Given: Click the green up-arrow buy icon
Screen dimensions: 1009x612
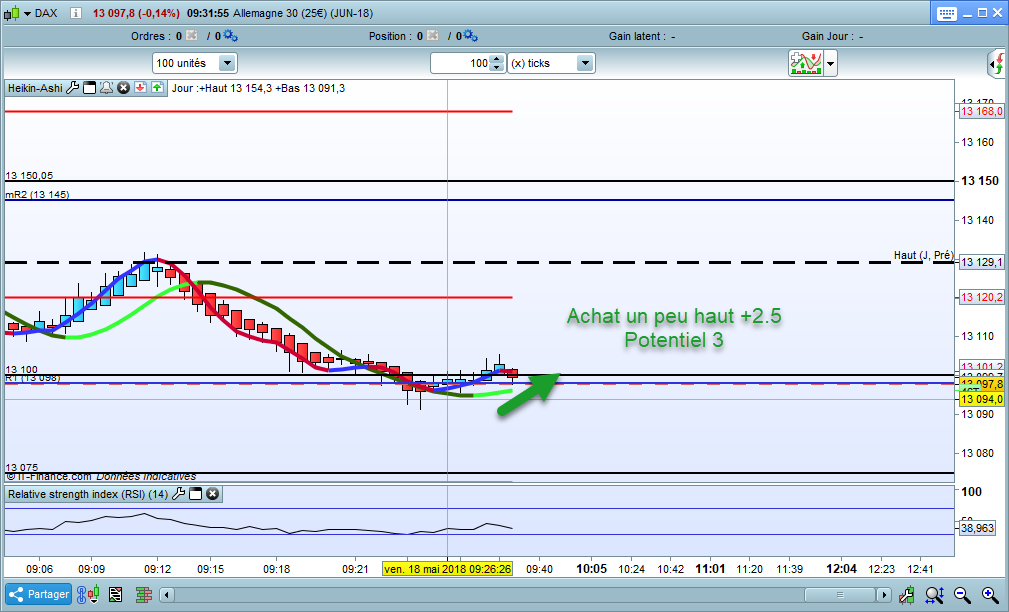Looking at the screenshot, I should coord(158,88).
